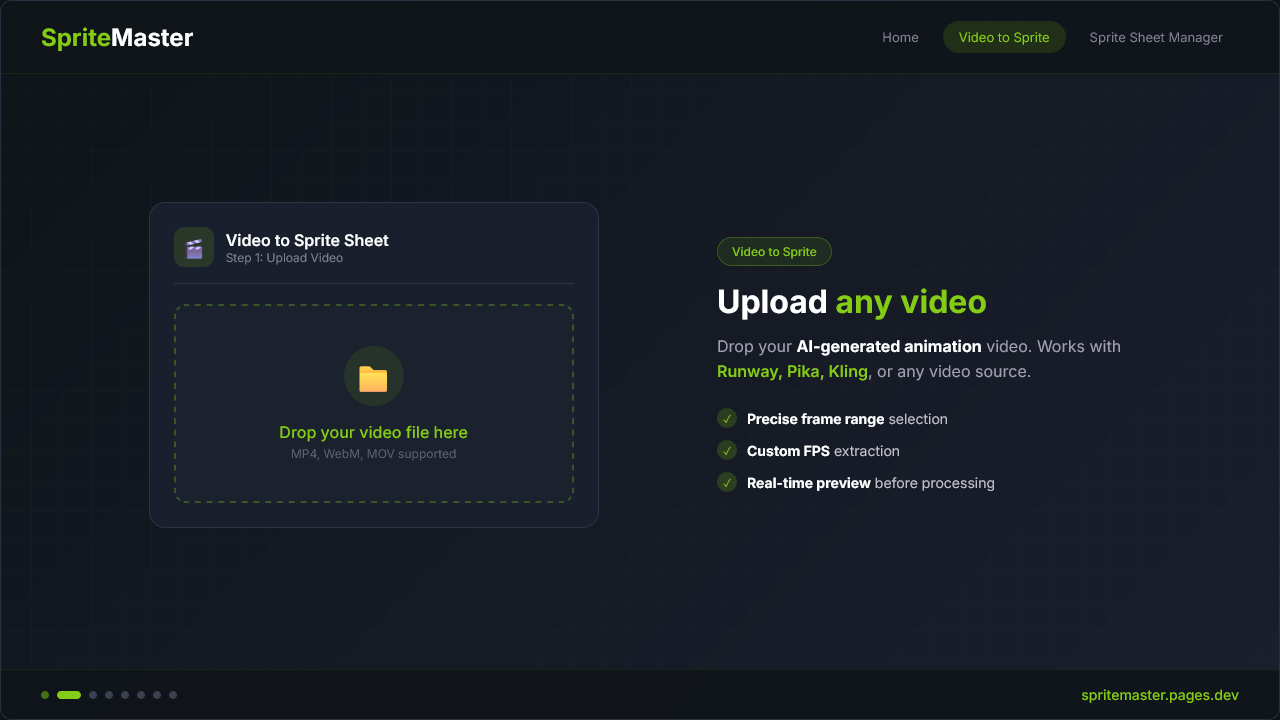
Task: Click the green Video to Sprite badge
Action: pyautogui.click(x=774, y=251)
